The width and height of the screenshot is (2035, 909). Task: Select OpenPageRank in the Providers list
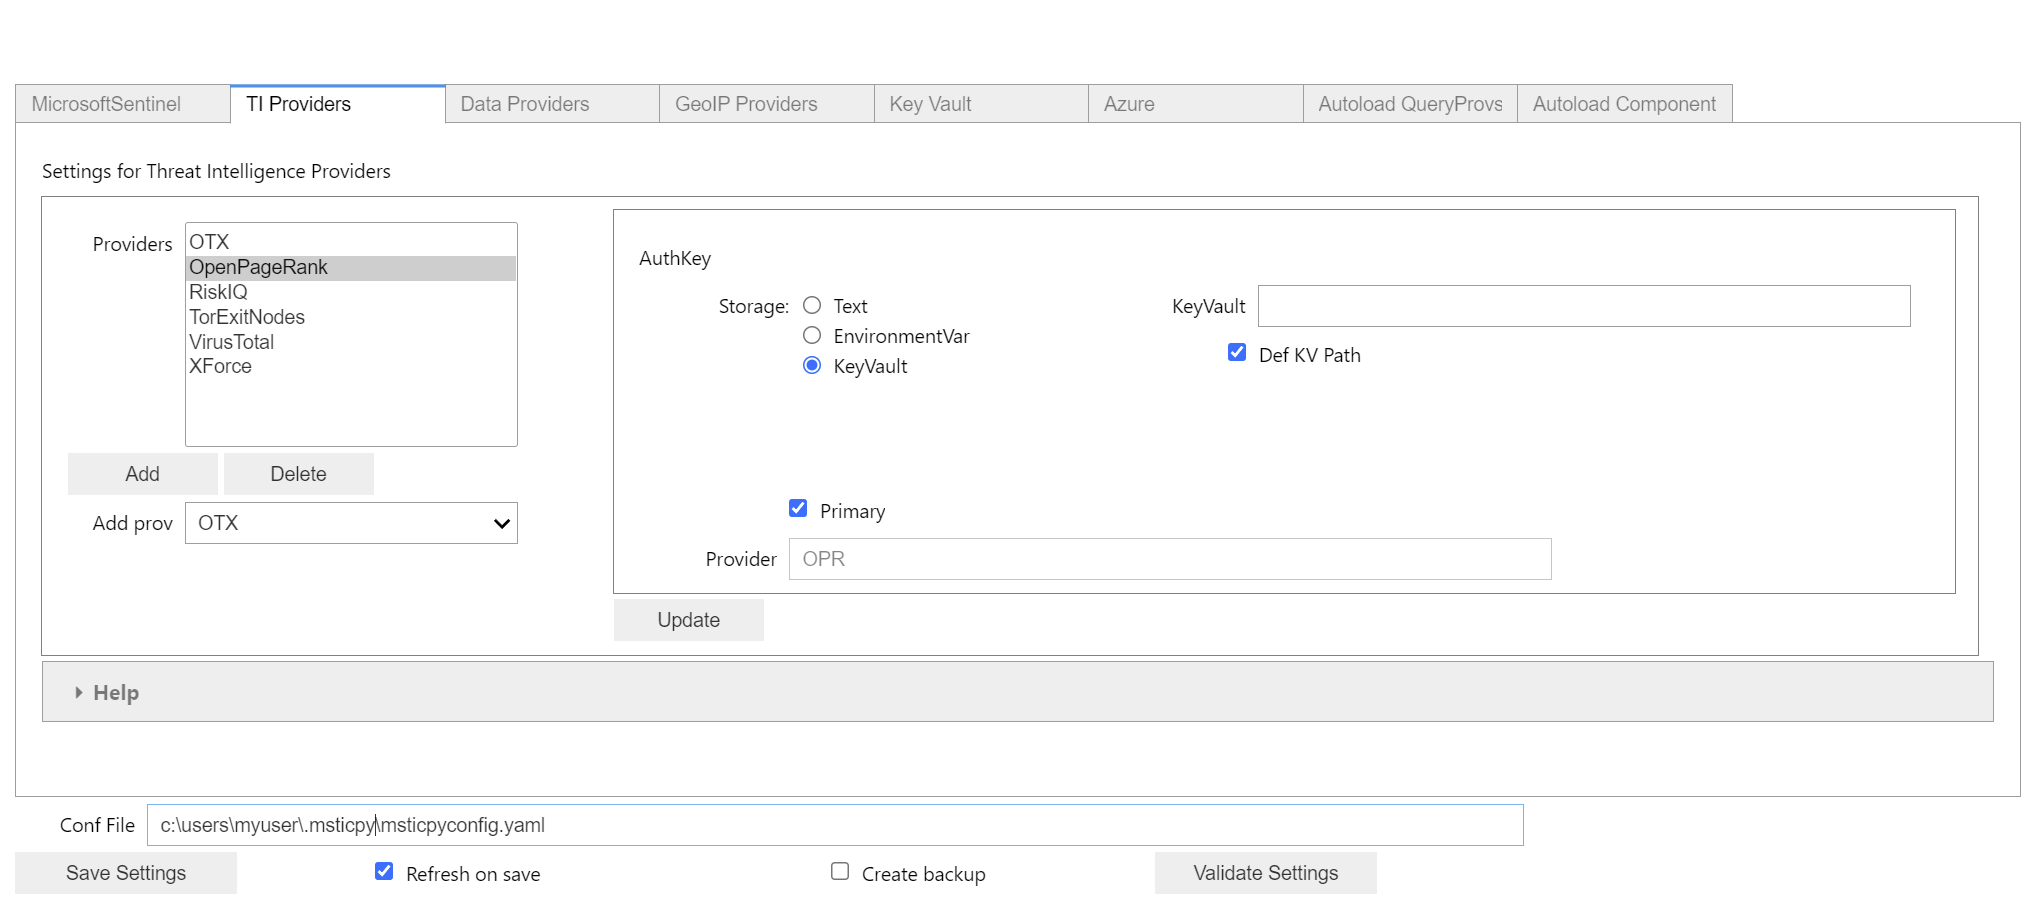351,267
